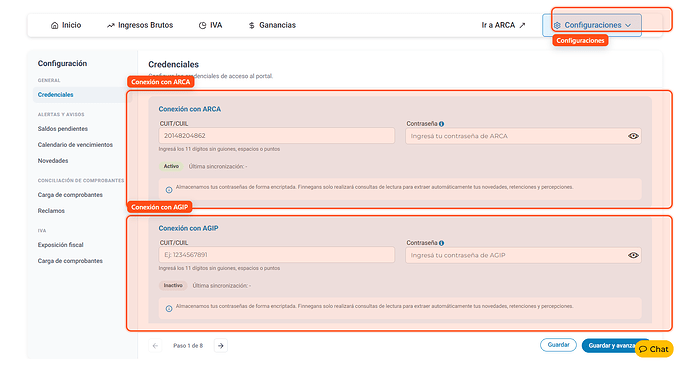Click the Ingresos Brutos trend icon
This screenshot has height=366, width=690.
(110, 26)
